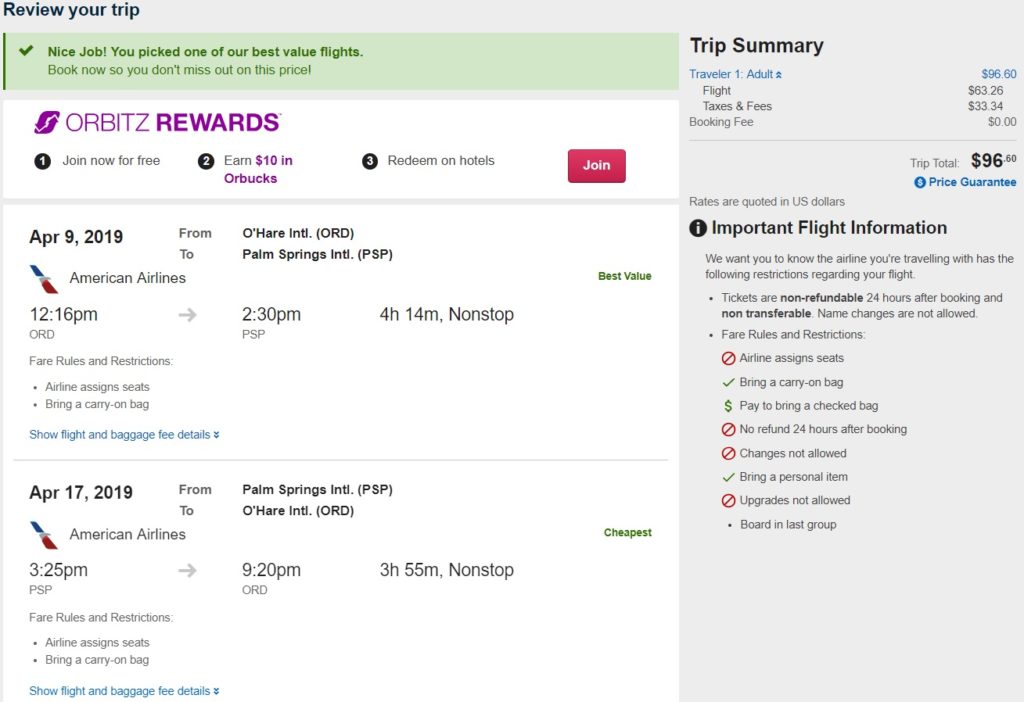Click the Cheapest label on return flight
This screenshot has width=1024, height=702.
[627, 533]
